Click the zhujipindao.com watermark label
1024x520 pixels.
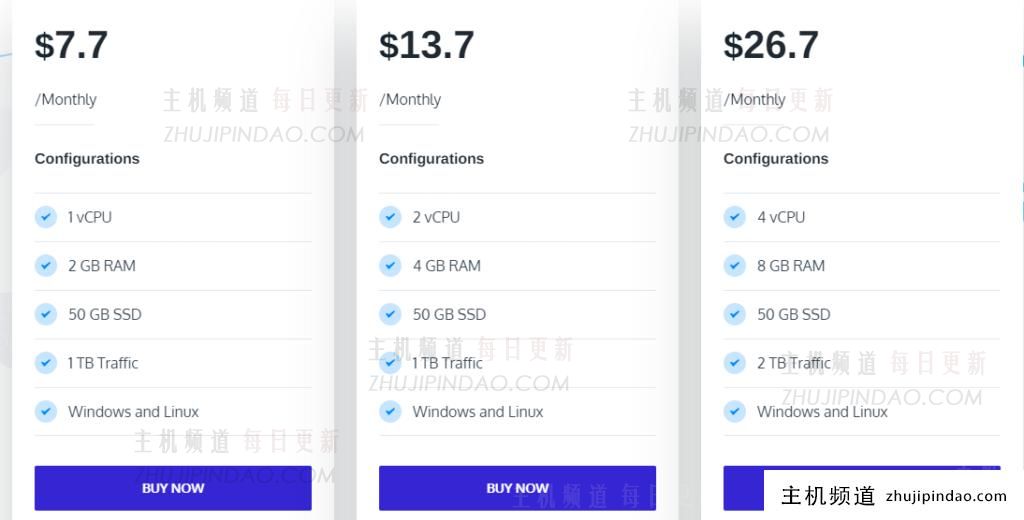[x=946, y=496]
